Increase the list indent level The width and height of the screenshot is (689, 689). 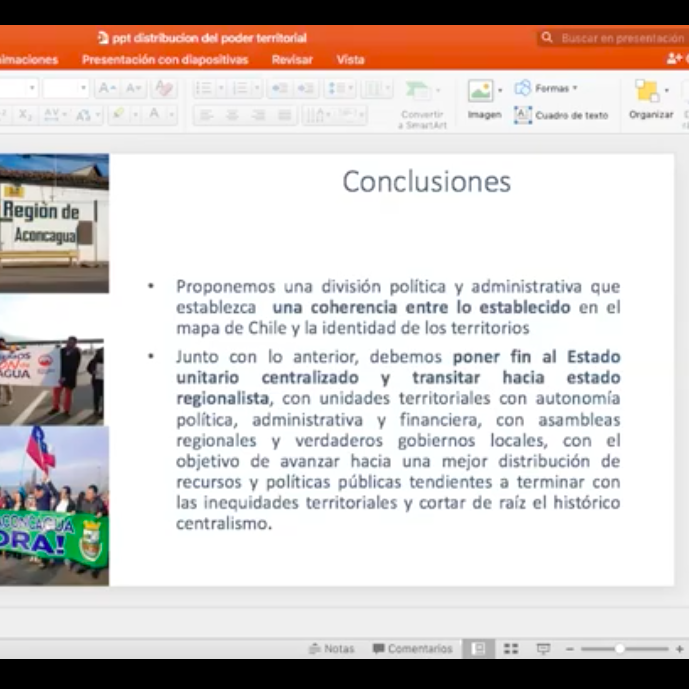[306, 88]
